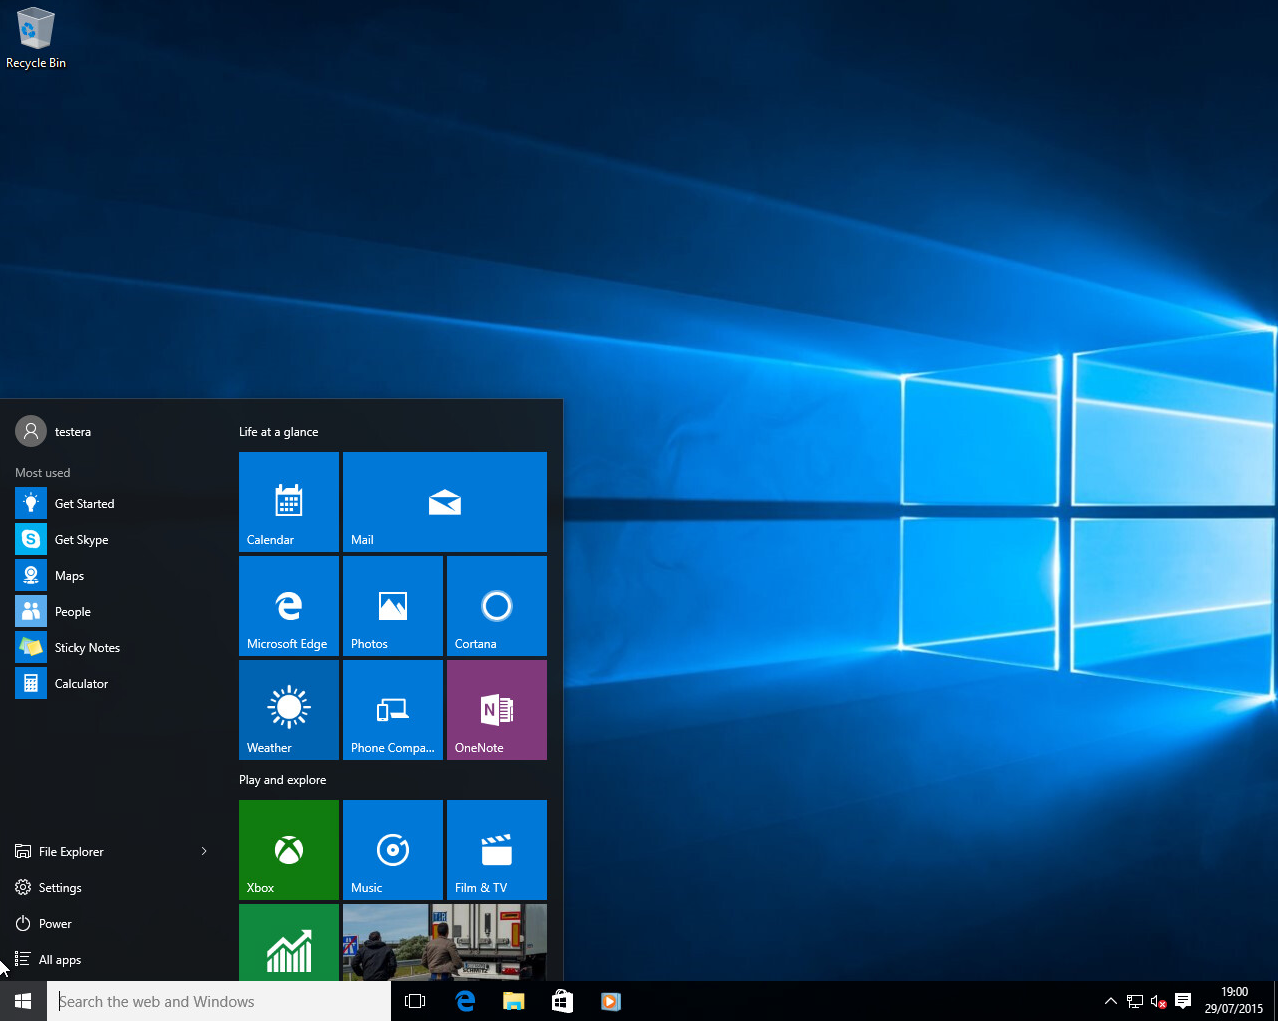Show hidden system tray icons
This screenshot has height=1021, width=1278.
1110,1001
